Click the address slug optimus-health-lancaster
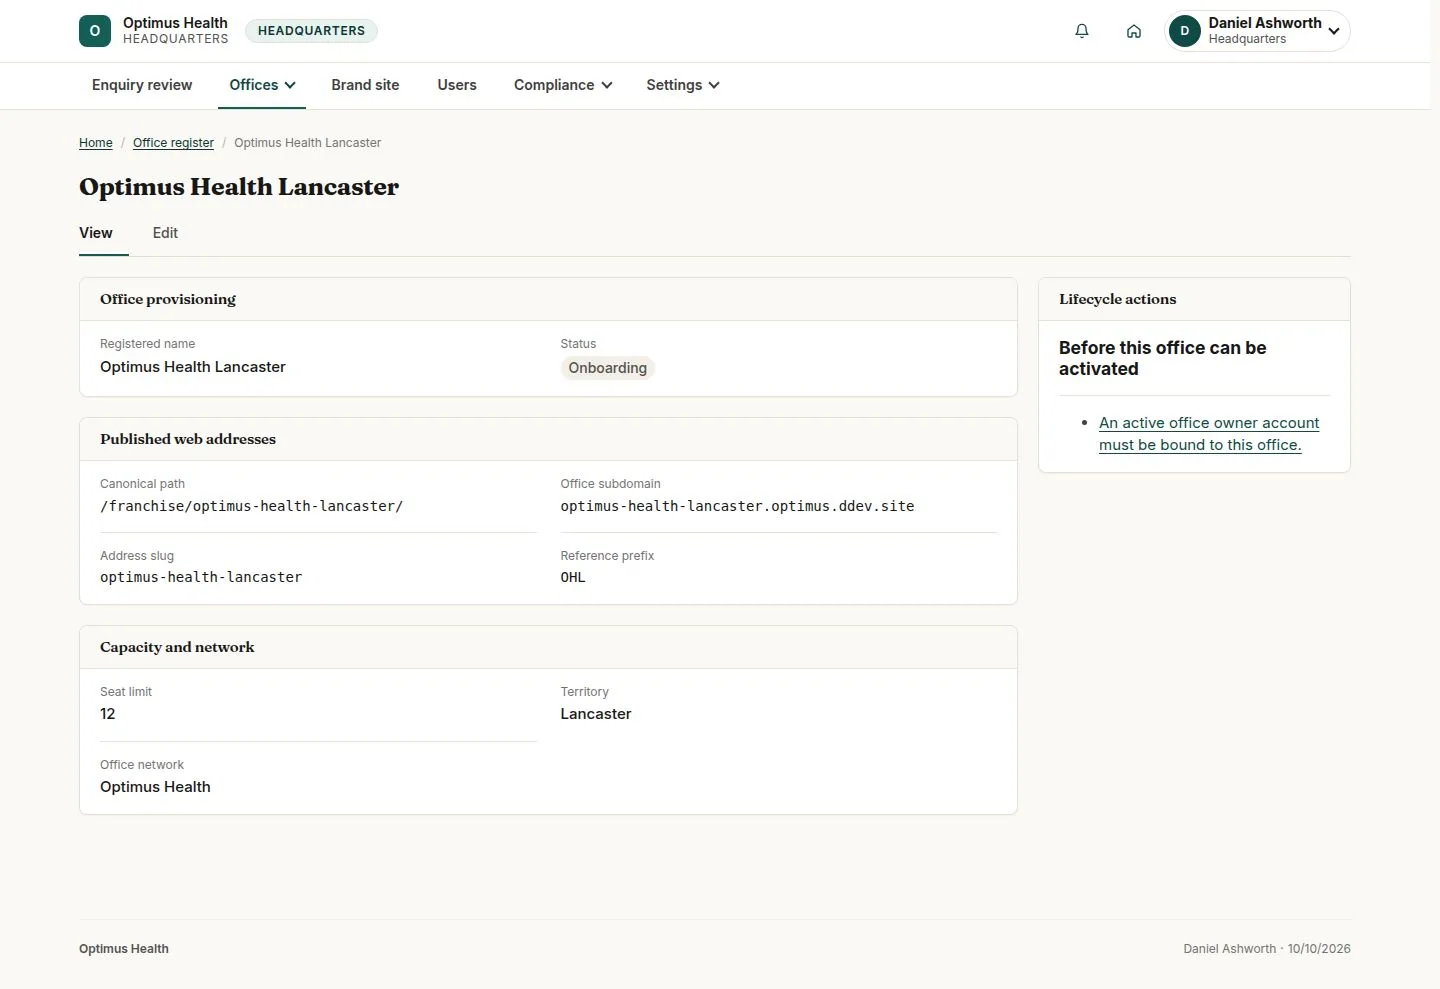The image size is (1440, 989). (201, 577)
